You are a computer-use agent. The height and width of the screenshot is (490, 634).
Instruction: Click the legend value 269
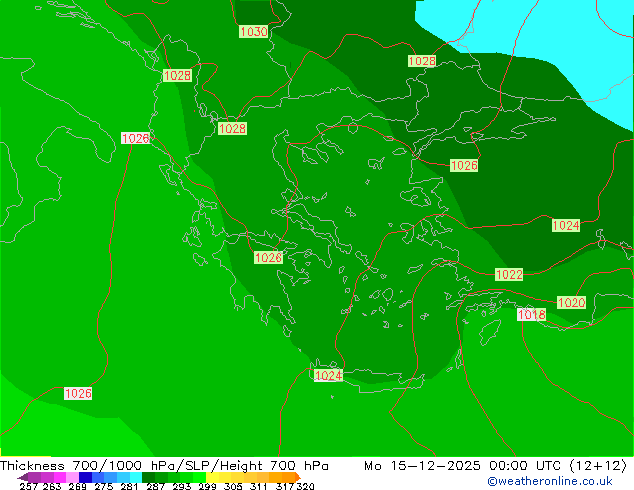click(x=78, y=486)
